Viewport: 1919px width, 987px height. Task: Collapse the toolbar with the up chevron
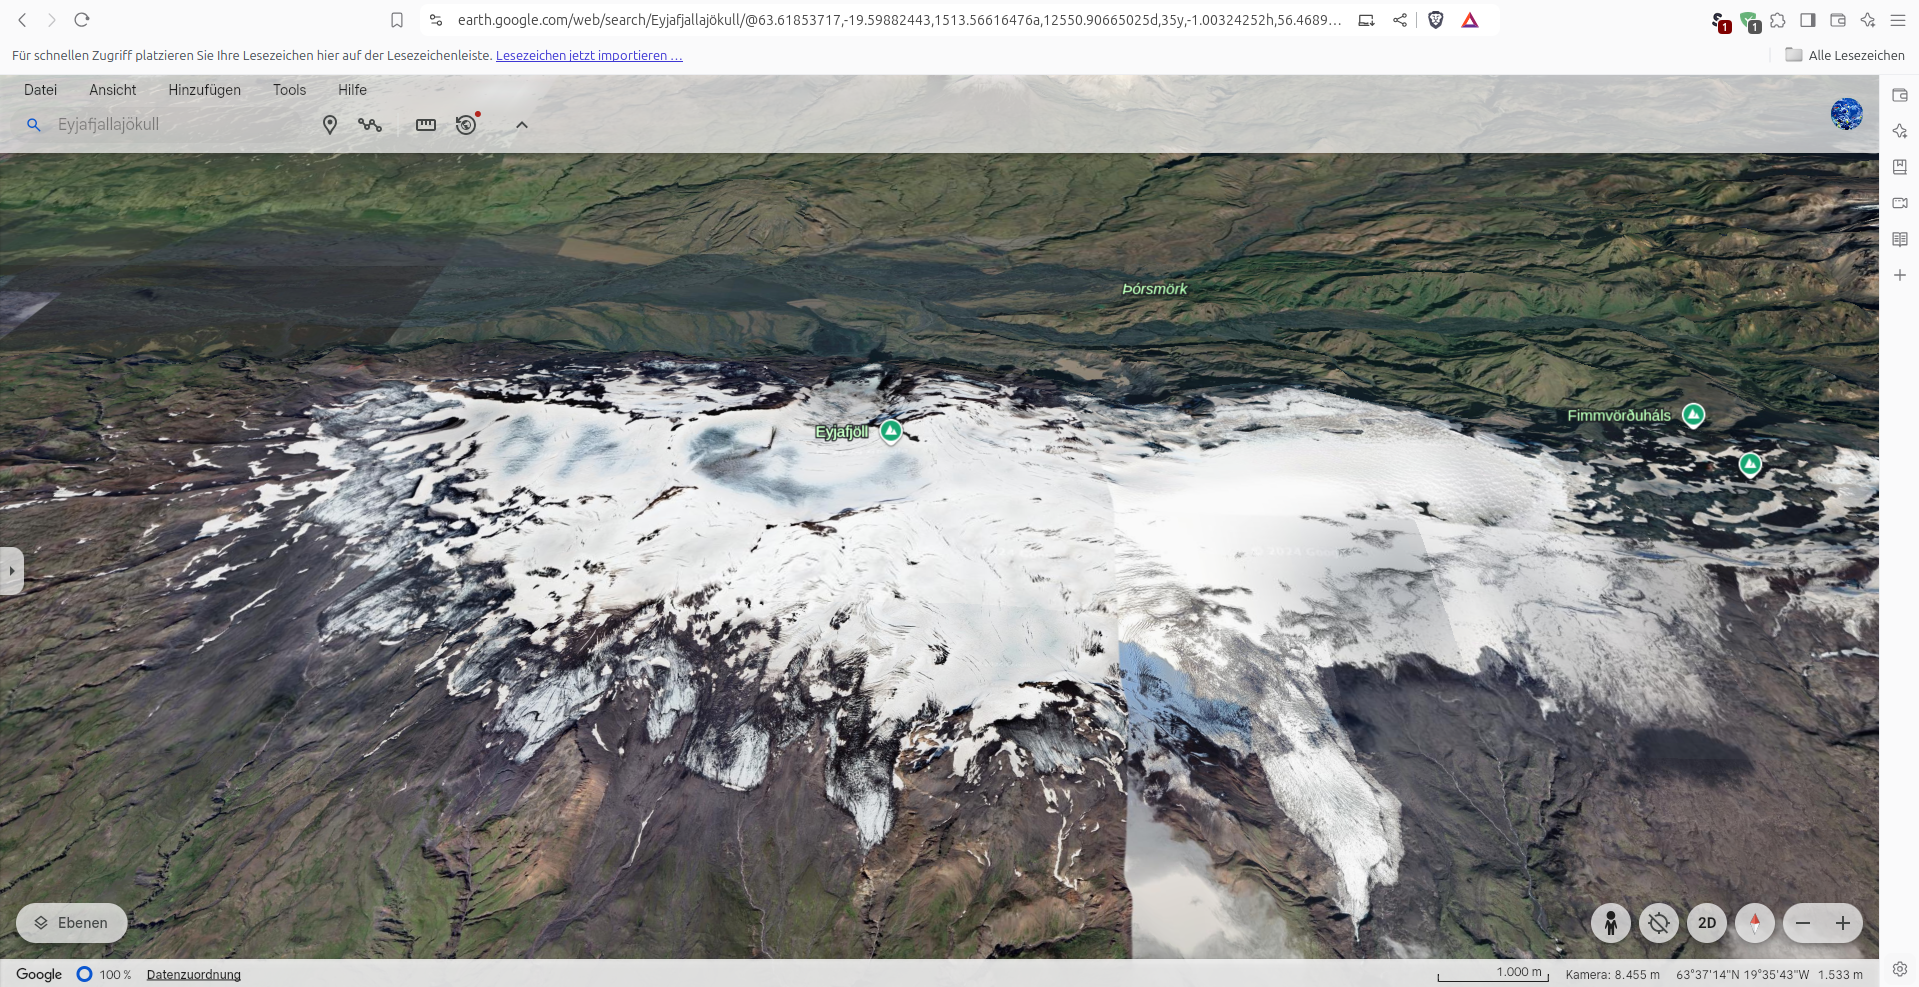point(522,125)
